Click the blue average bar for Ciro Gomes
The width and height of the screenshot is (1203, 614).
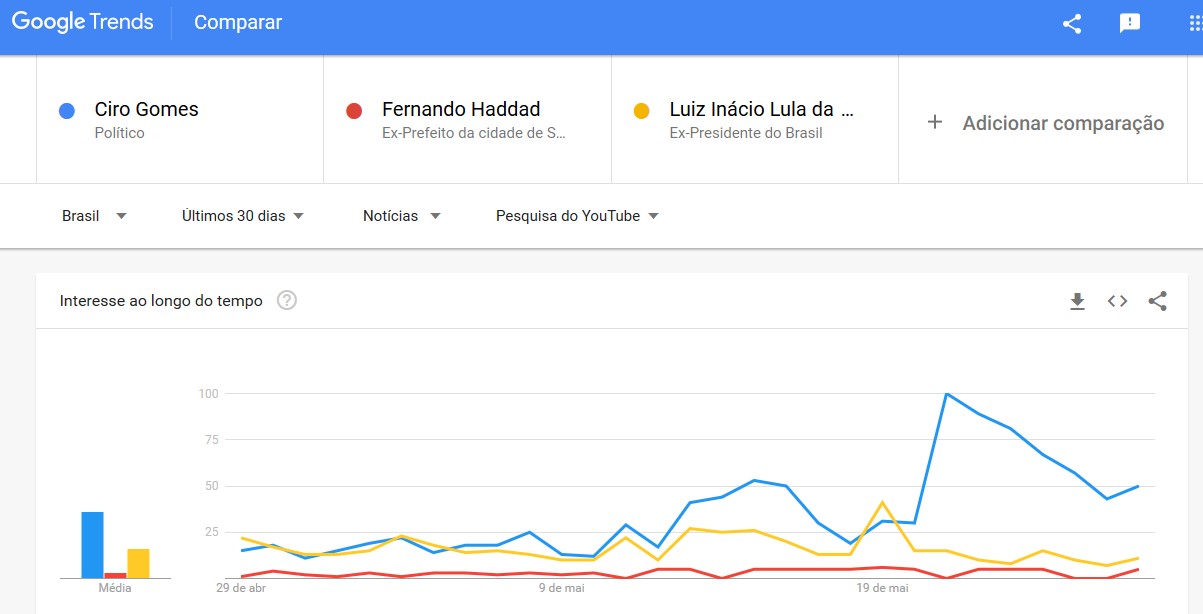tap(92, 545)
